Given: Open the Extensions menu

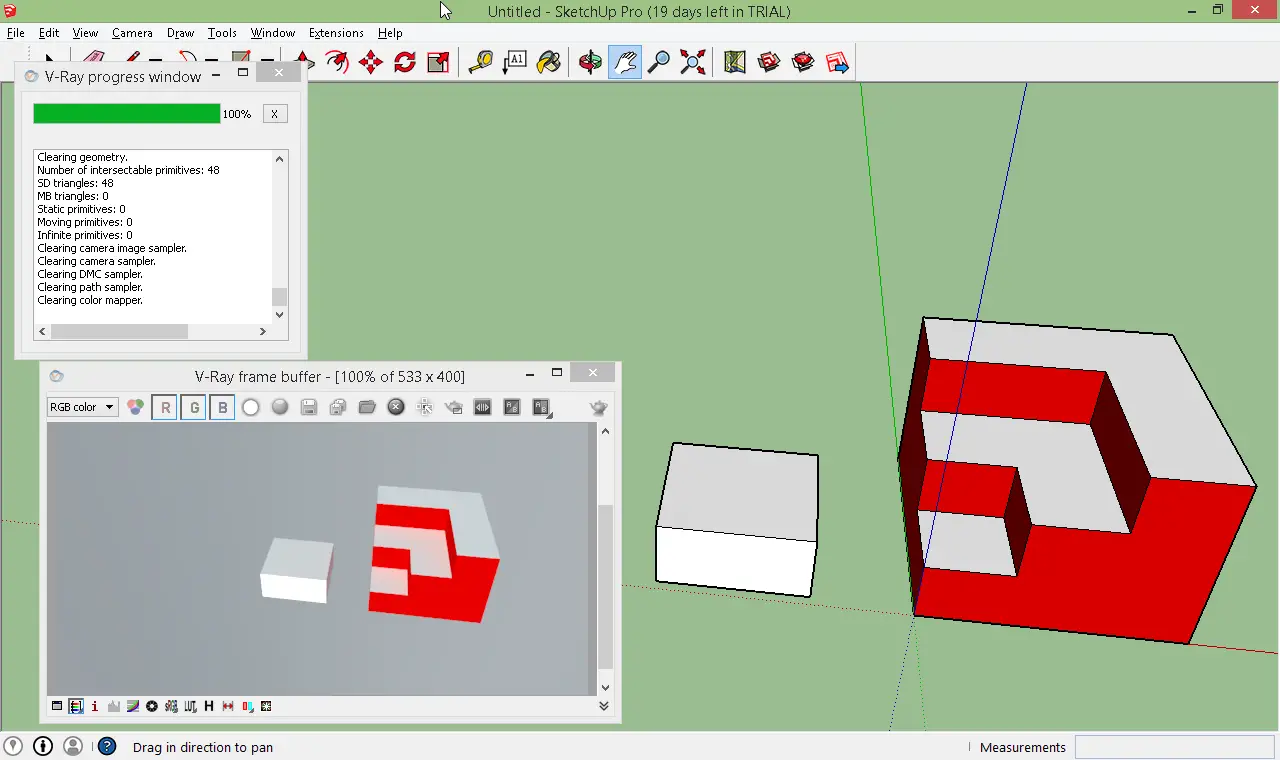Looking at the screenshot, I should (x=336, y=33).
